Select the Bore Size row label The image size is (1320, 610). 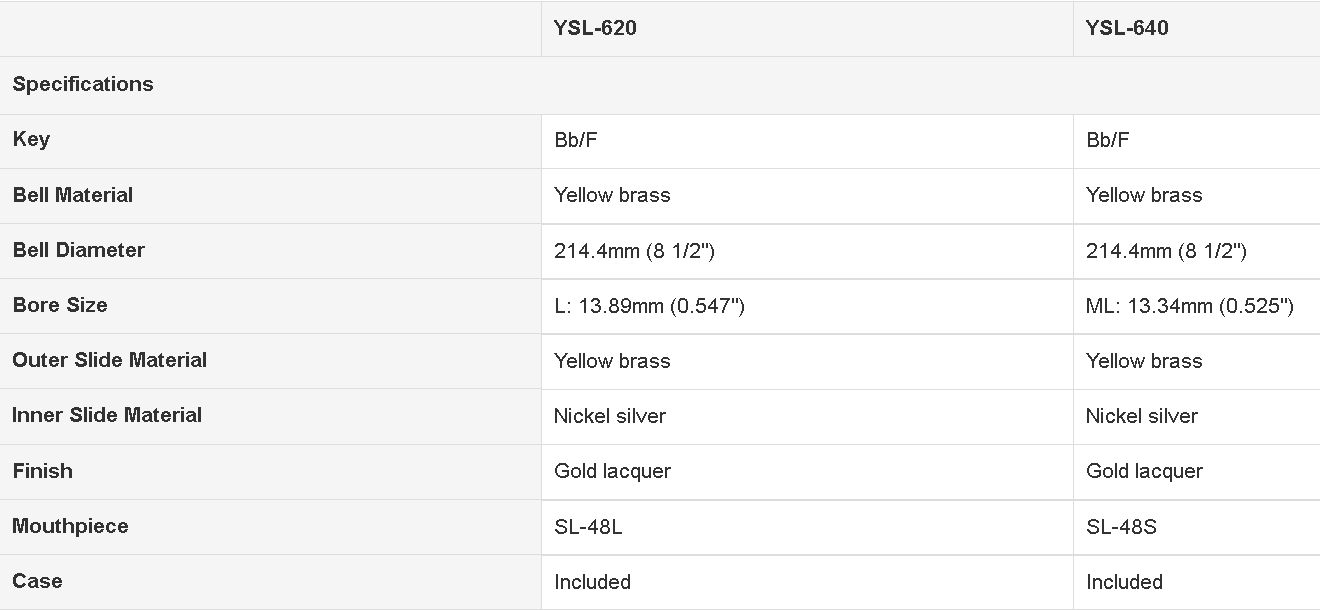coord(60,305)
